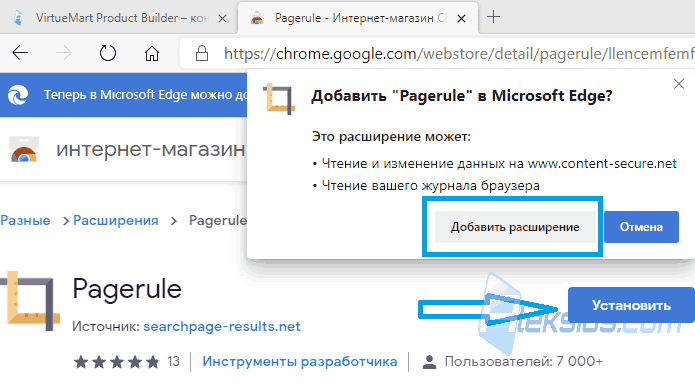Image resolution: width=695 pixels, height=383 pixels.
Task: Open the home page via the house icon
Action: pyautogui.click(x=152, y=53)
